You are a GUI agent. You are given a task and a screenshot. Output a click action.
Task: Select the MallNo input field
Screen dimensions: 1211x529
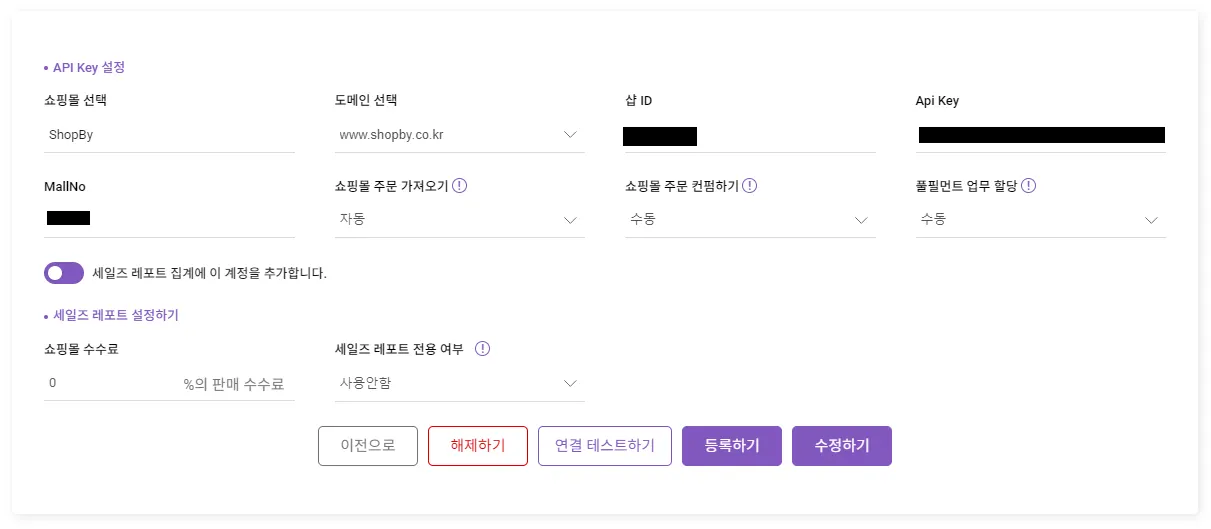pos(169,218)
